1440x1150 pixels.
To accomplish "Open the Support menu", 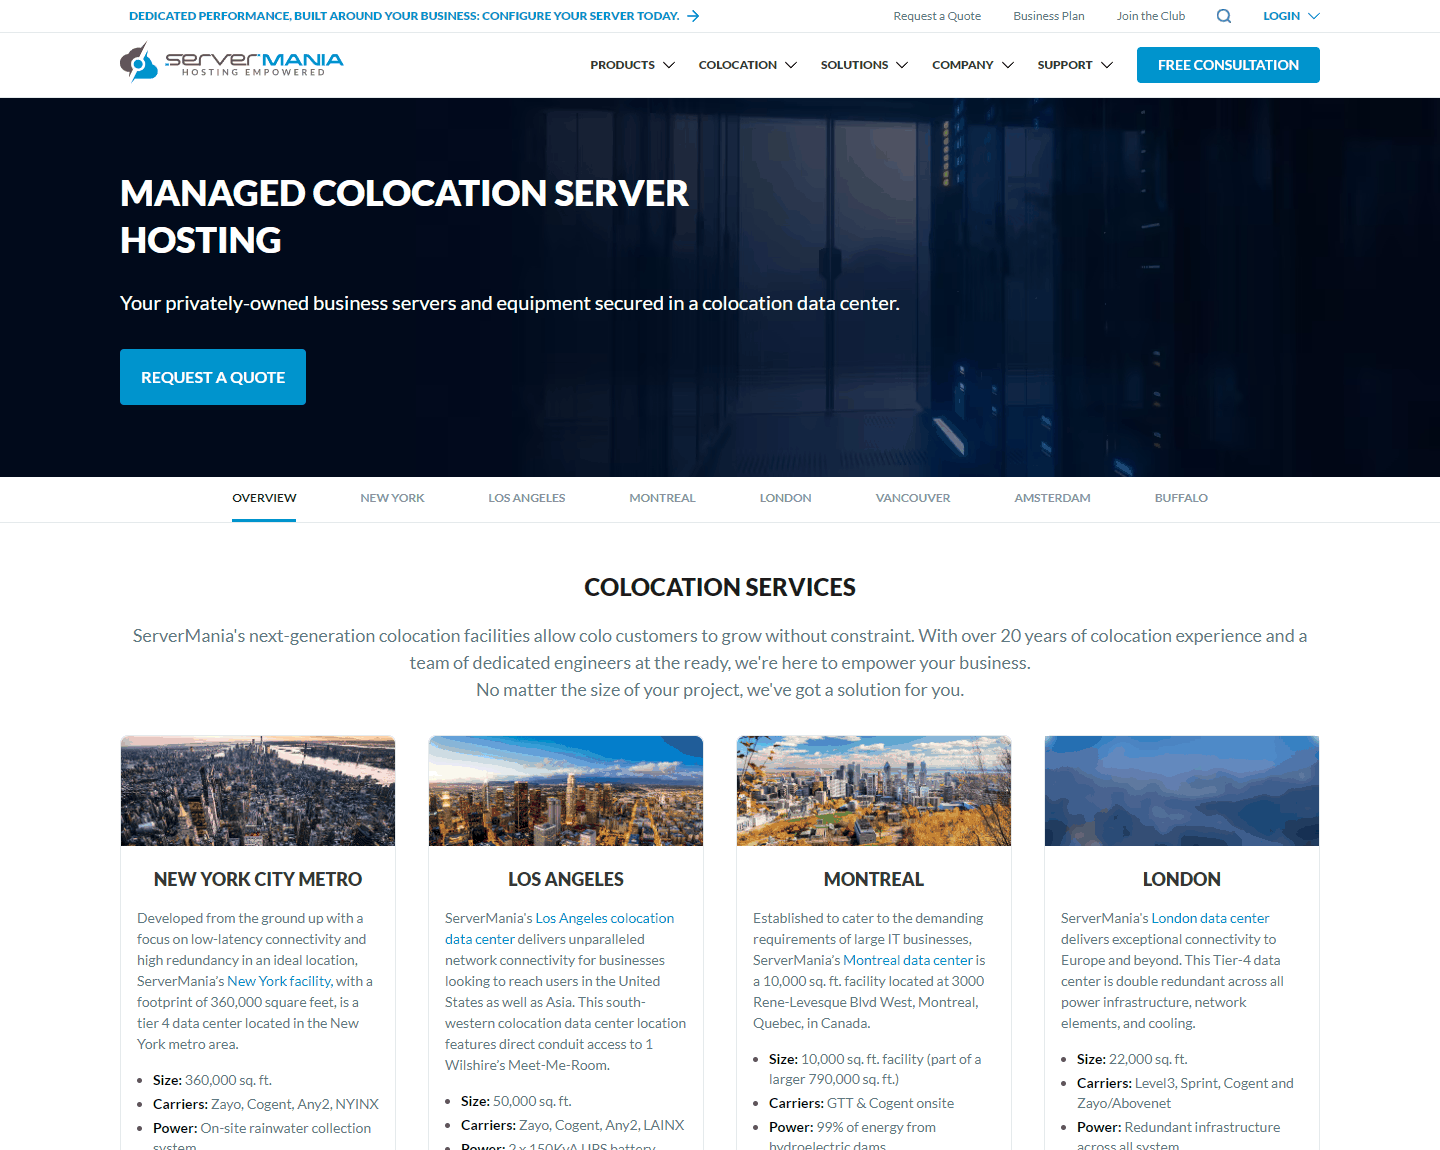I will 1065,65.
